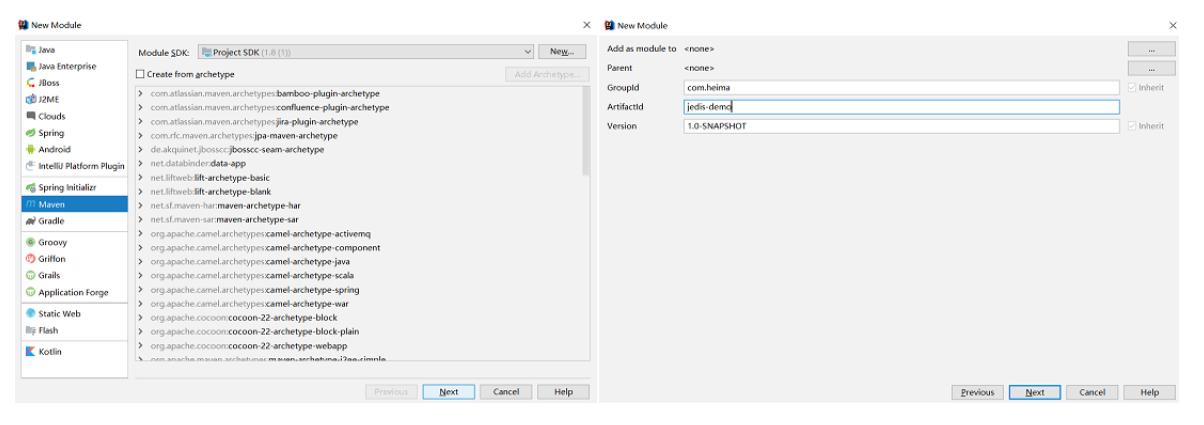Open the Module SDK dropdown
The image size is (1204, 425).
point(365,52)
